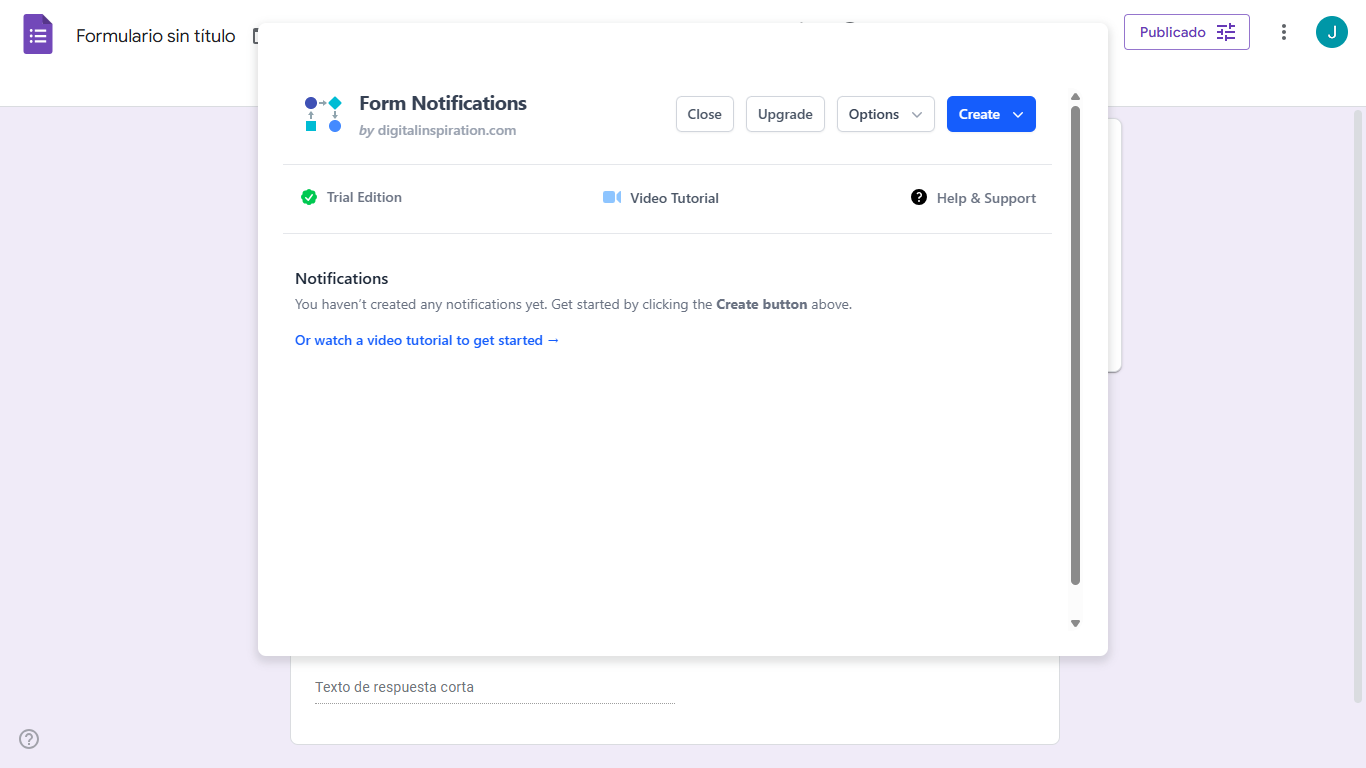Click the page's right-edge scrollbar
The height and width of the screenshot is (768, 1366).
(x=1358, y=405)
